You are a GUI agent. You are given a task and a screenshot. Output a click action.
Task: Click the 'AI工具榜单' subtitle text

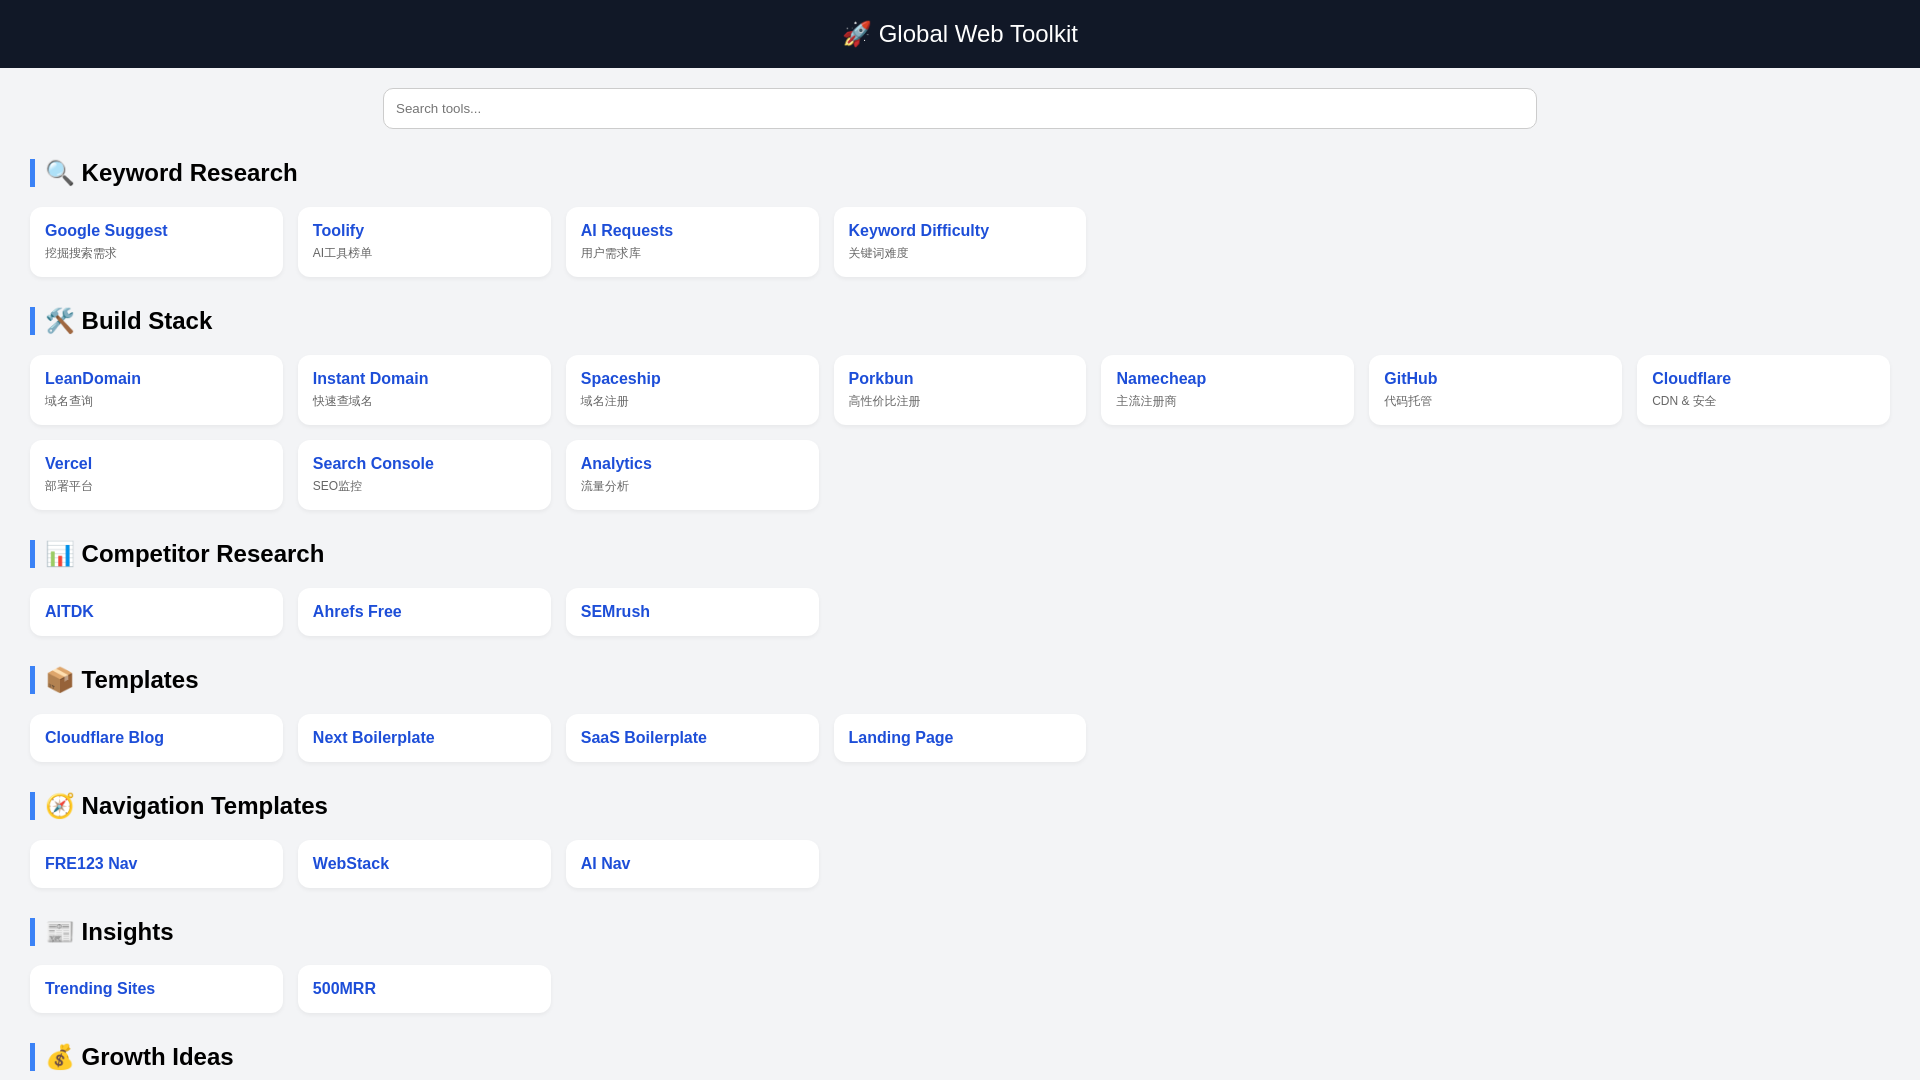click(x=342, y=253)
